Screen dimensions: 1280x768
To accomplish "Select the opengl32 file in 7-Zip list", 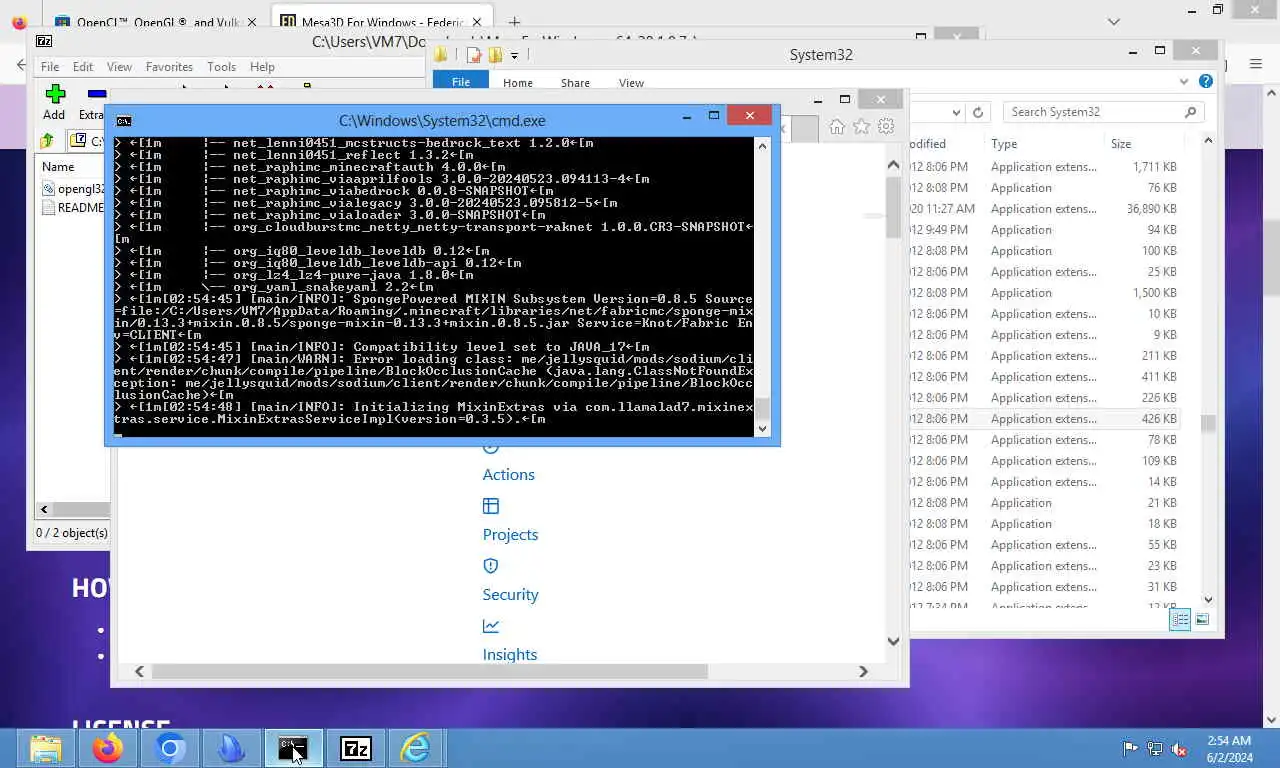I will pos(74,188).
